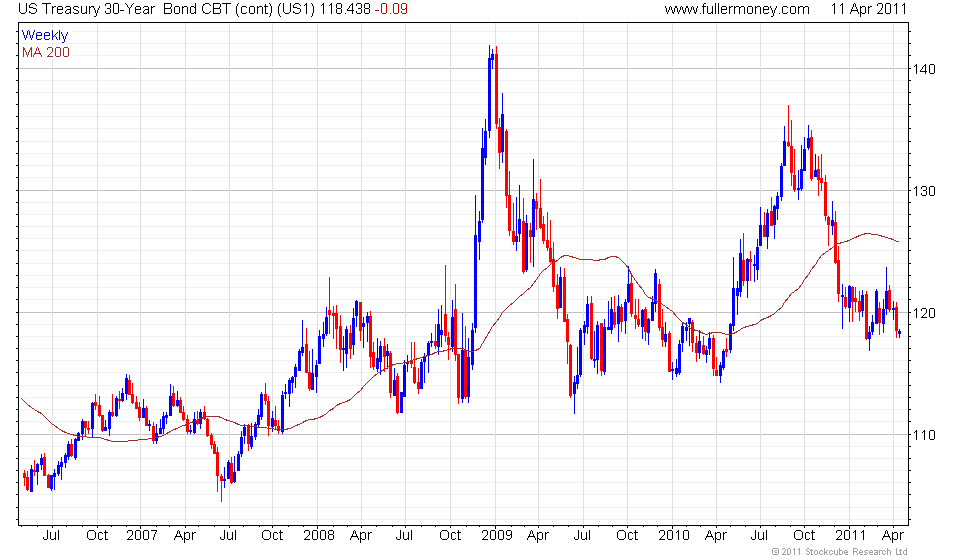The image size is (960, 560).
Task: Click the 'Oct' label just before 2011
Action: coord(804,536)
